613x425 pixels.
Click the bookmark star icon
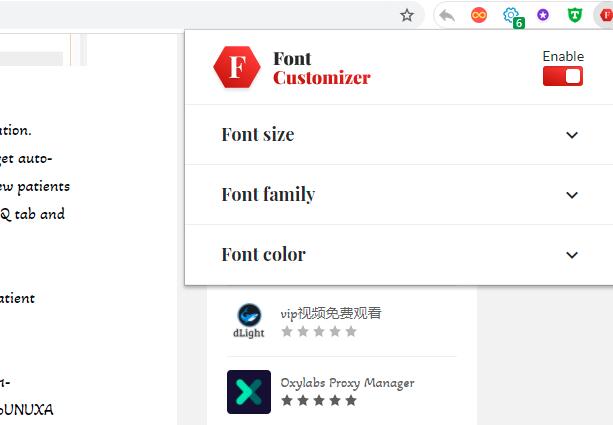coord(407,15)
